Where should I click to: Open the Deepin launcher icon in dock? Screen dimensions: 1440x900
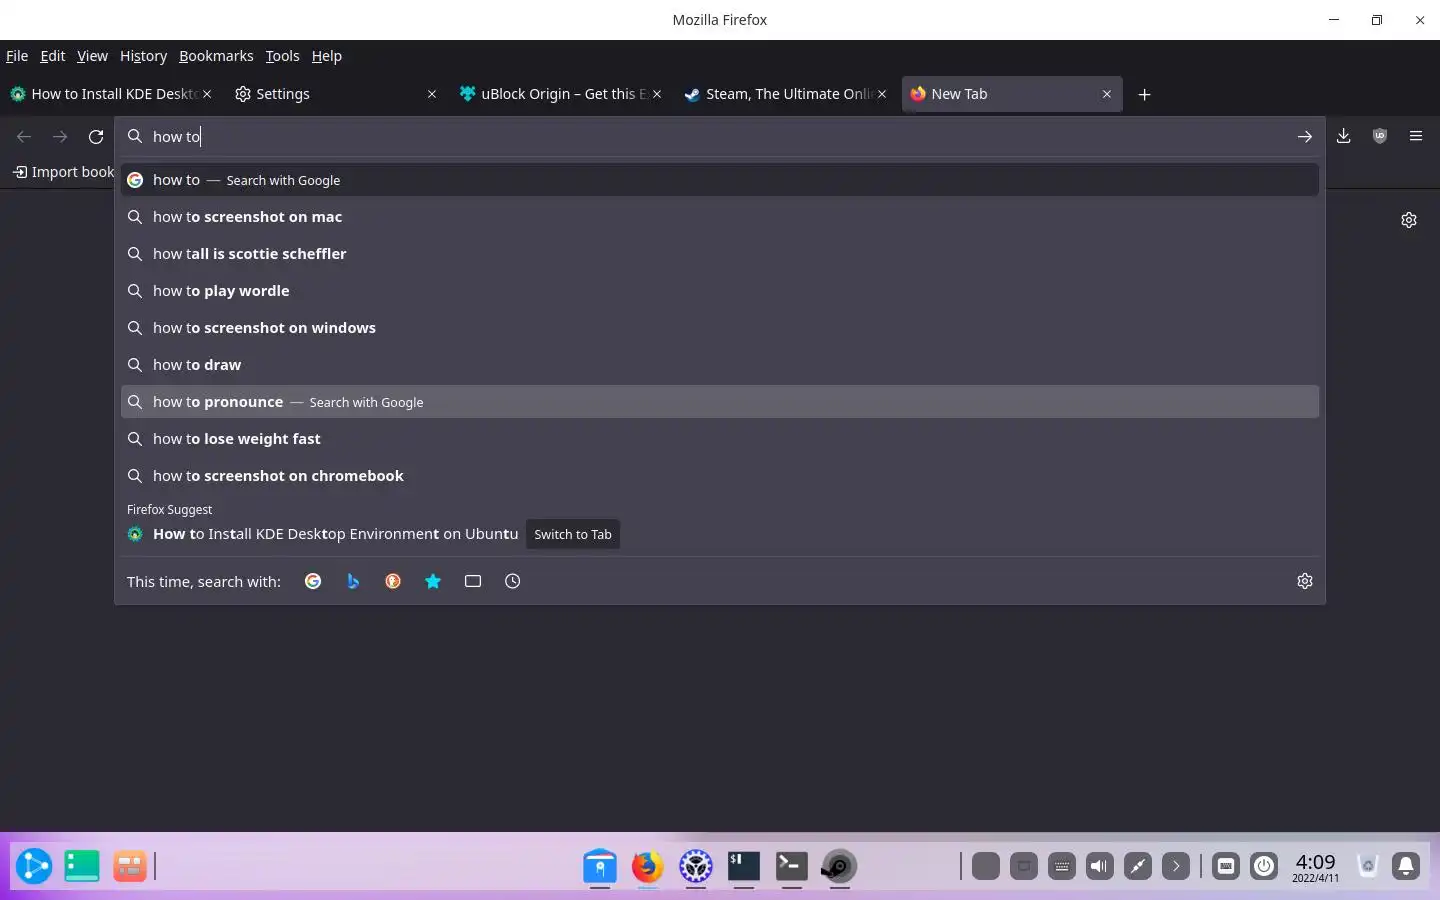(x=34, y=866)
